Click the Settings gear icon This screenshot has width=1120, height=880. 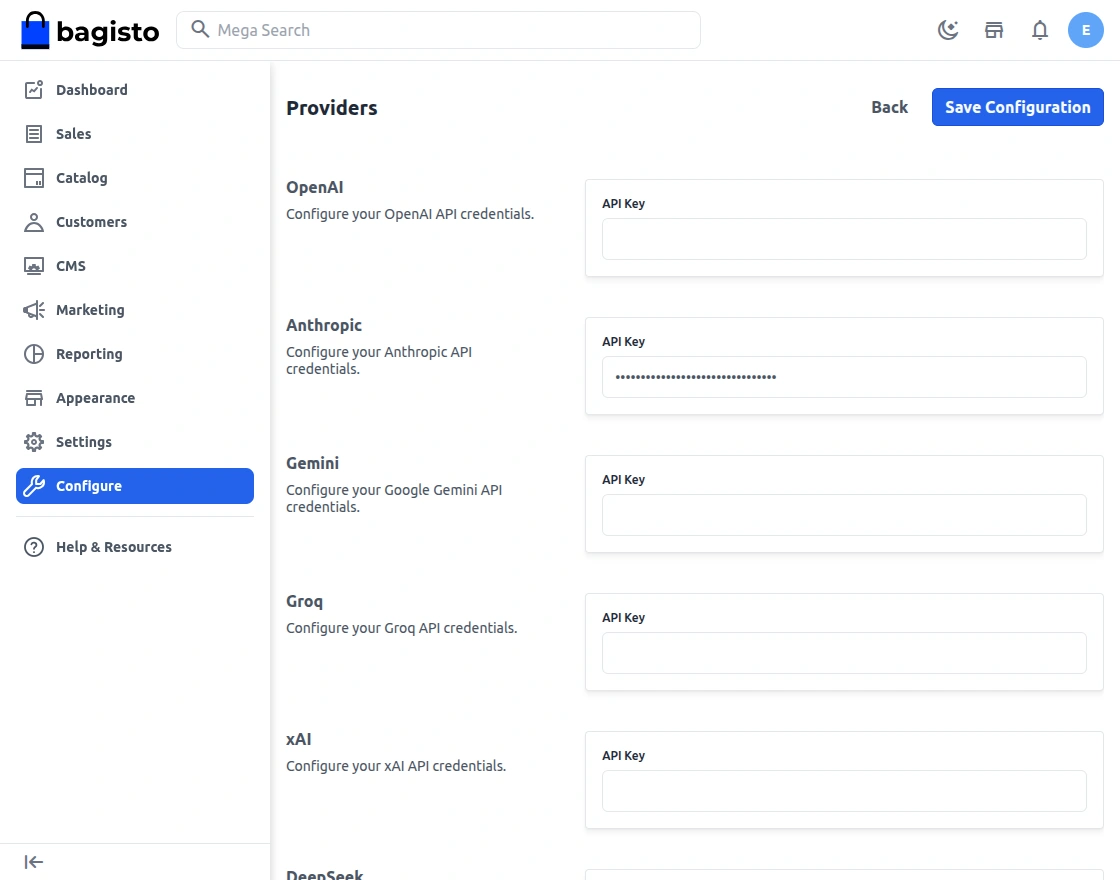34,442
